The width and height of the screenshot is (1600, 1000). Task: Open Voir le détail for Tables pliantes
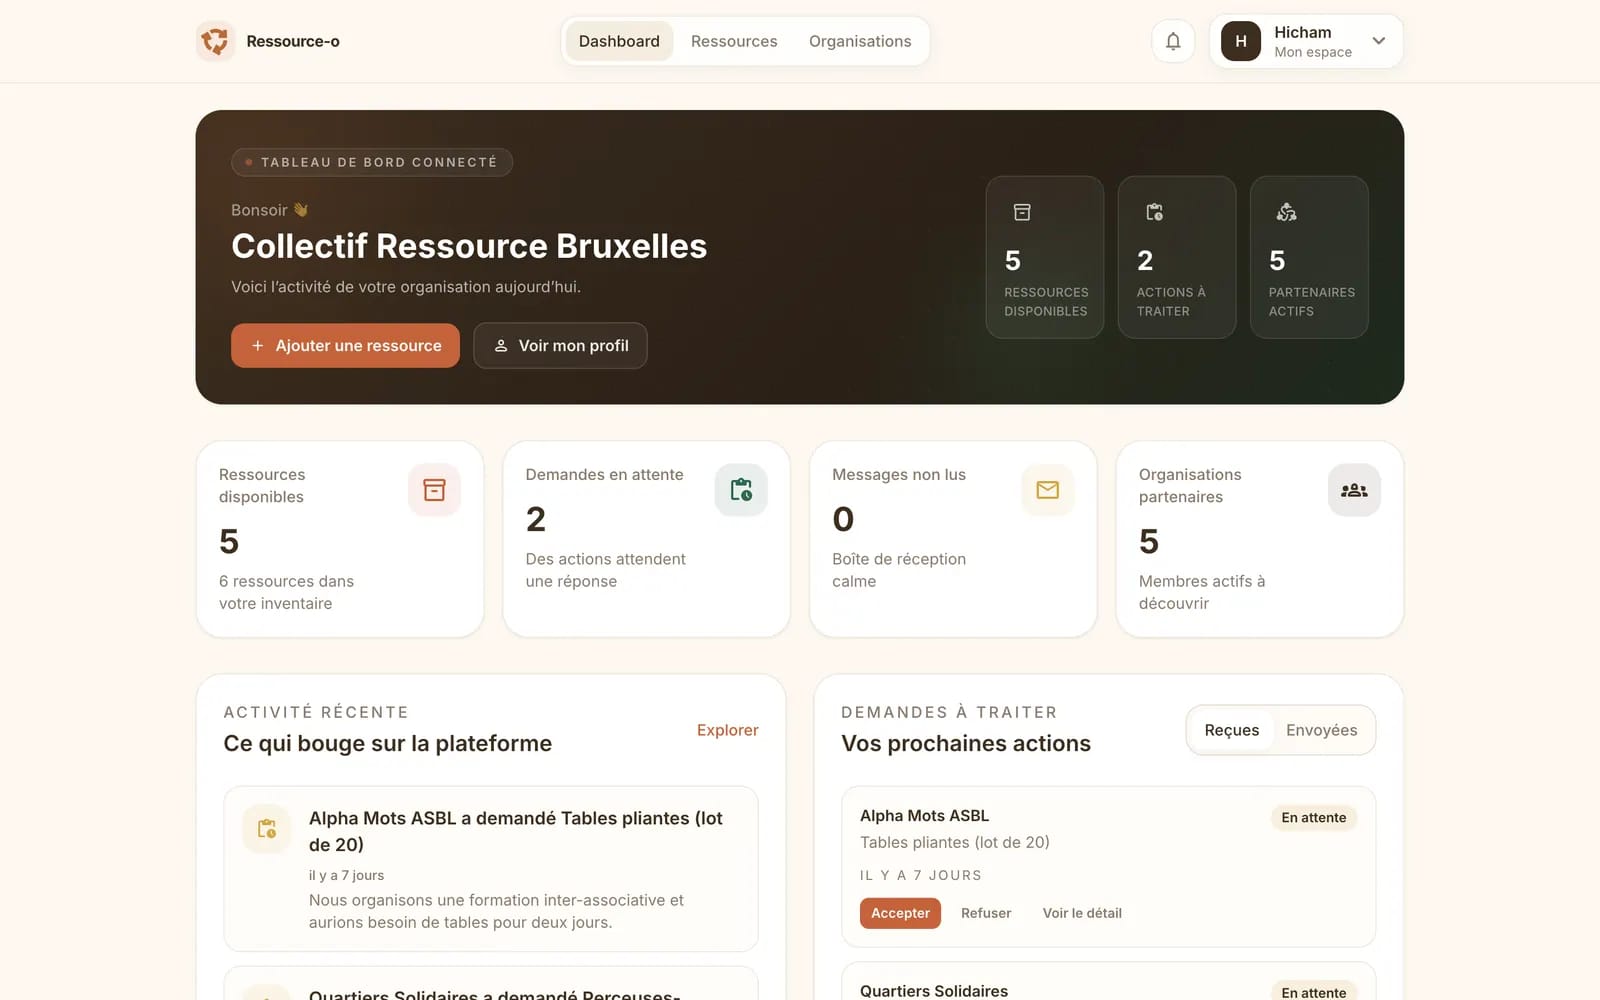point(1082,913)
